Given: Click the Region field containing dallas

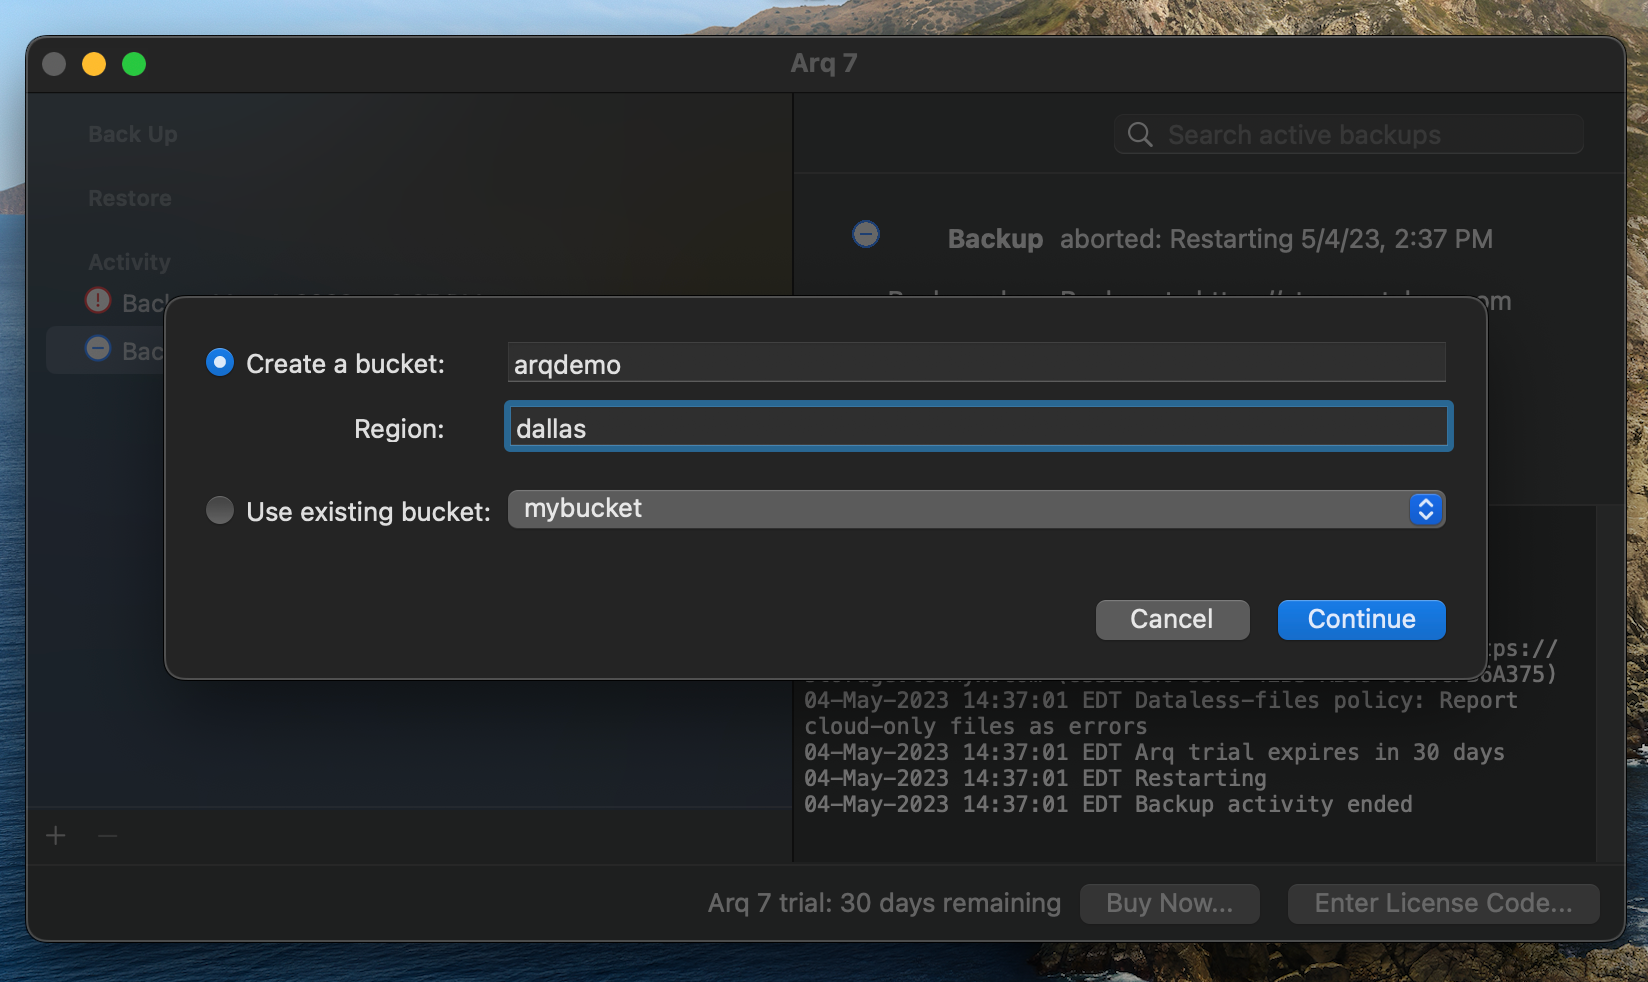Looking at the screenshot, I should click(x=978, y=427).
